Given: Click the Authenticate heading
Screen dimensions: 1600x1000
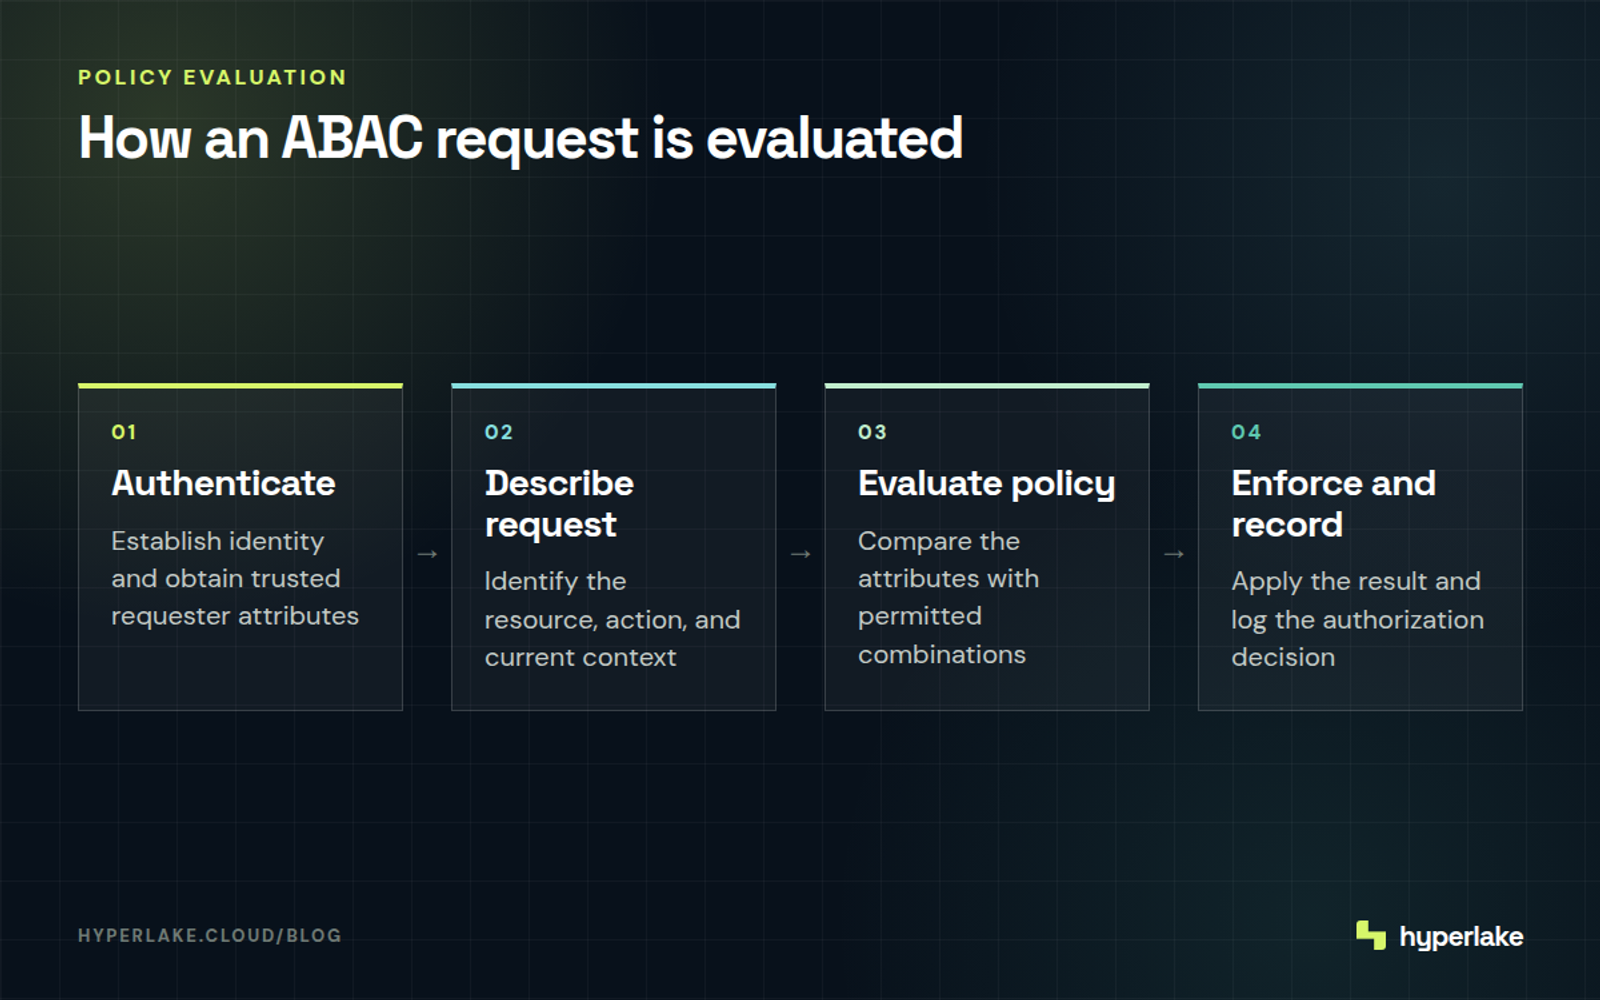Looking at the screenshot, I should point(223,483).
